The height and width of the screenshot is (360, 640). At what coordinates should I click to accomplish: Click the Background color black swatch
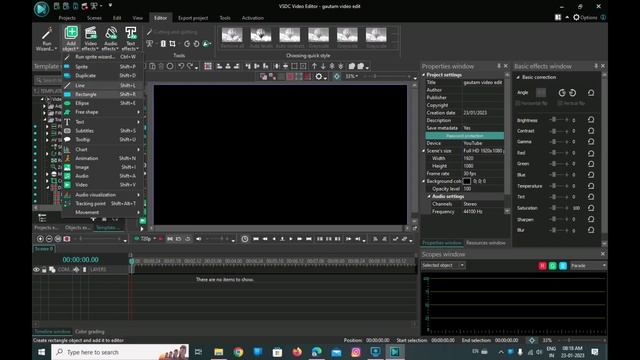pos(467,181)
